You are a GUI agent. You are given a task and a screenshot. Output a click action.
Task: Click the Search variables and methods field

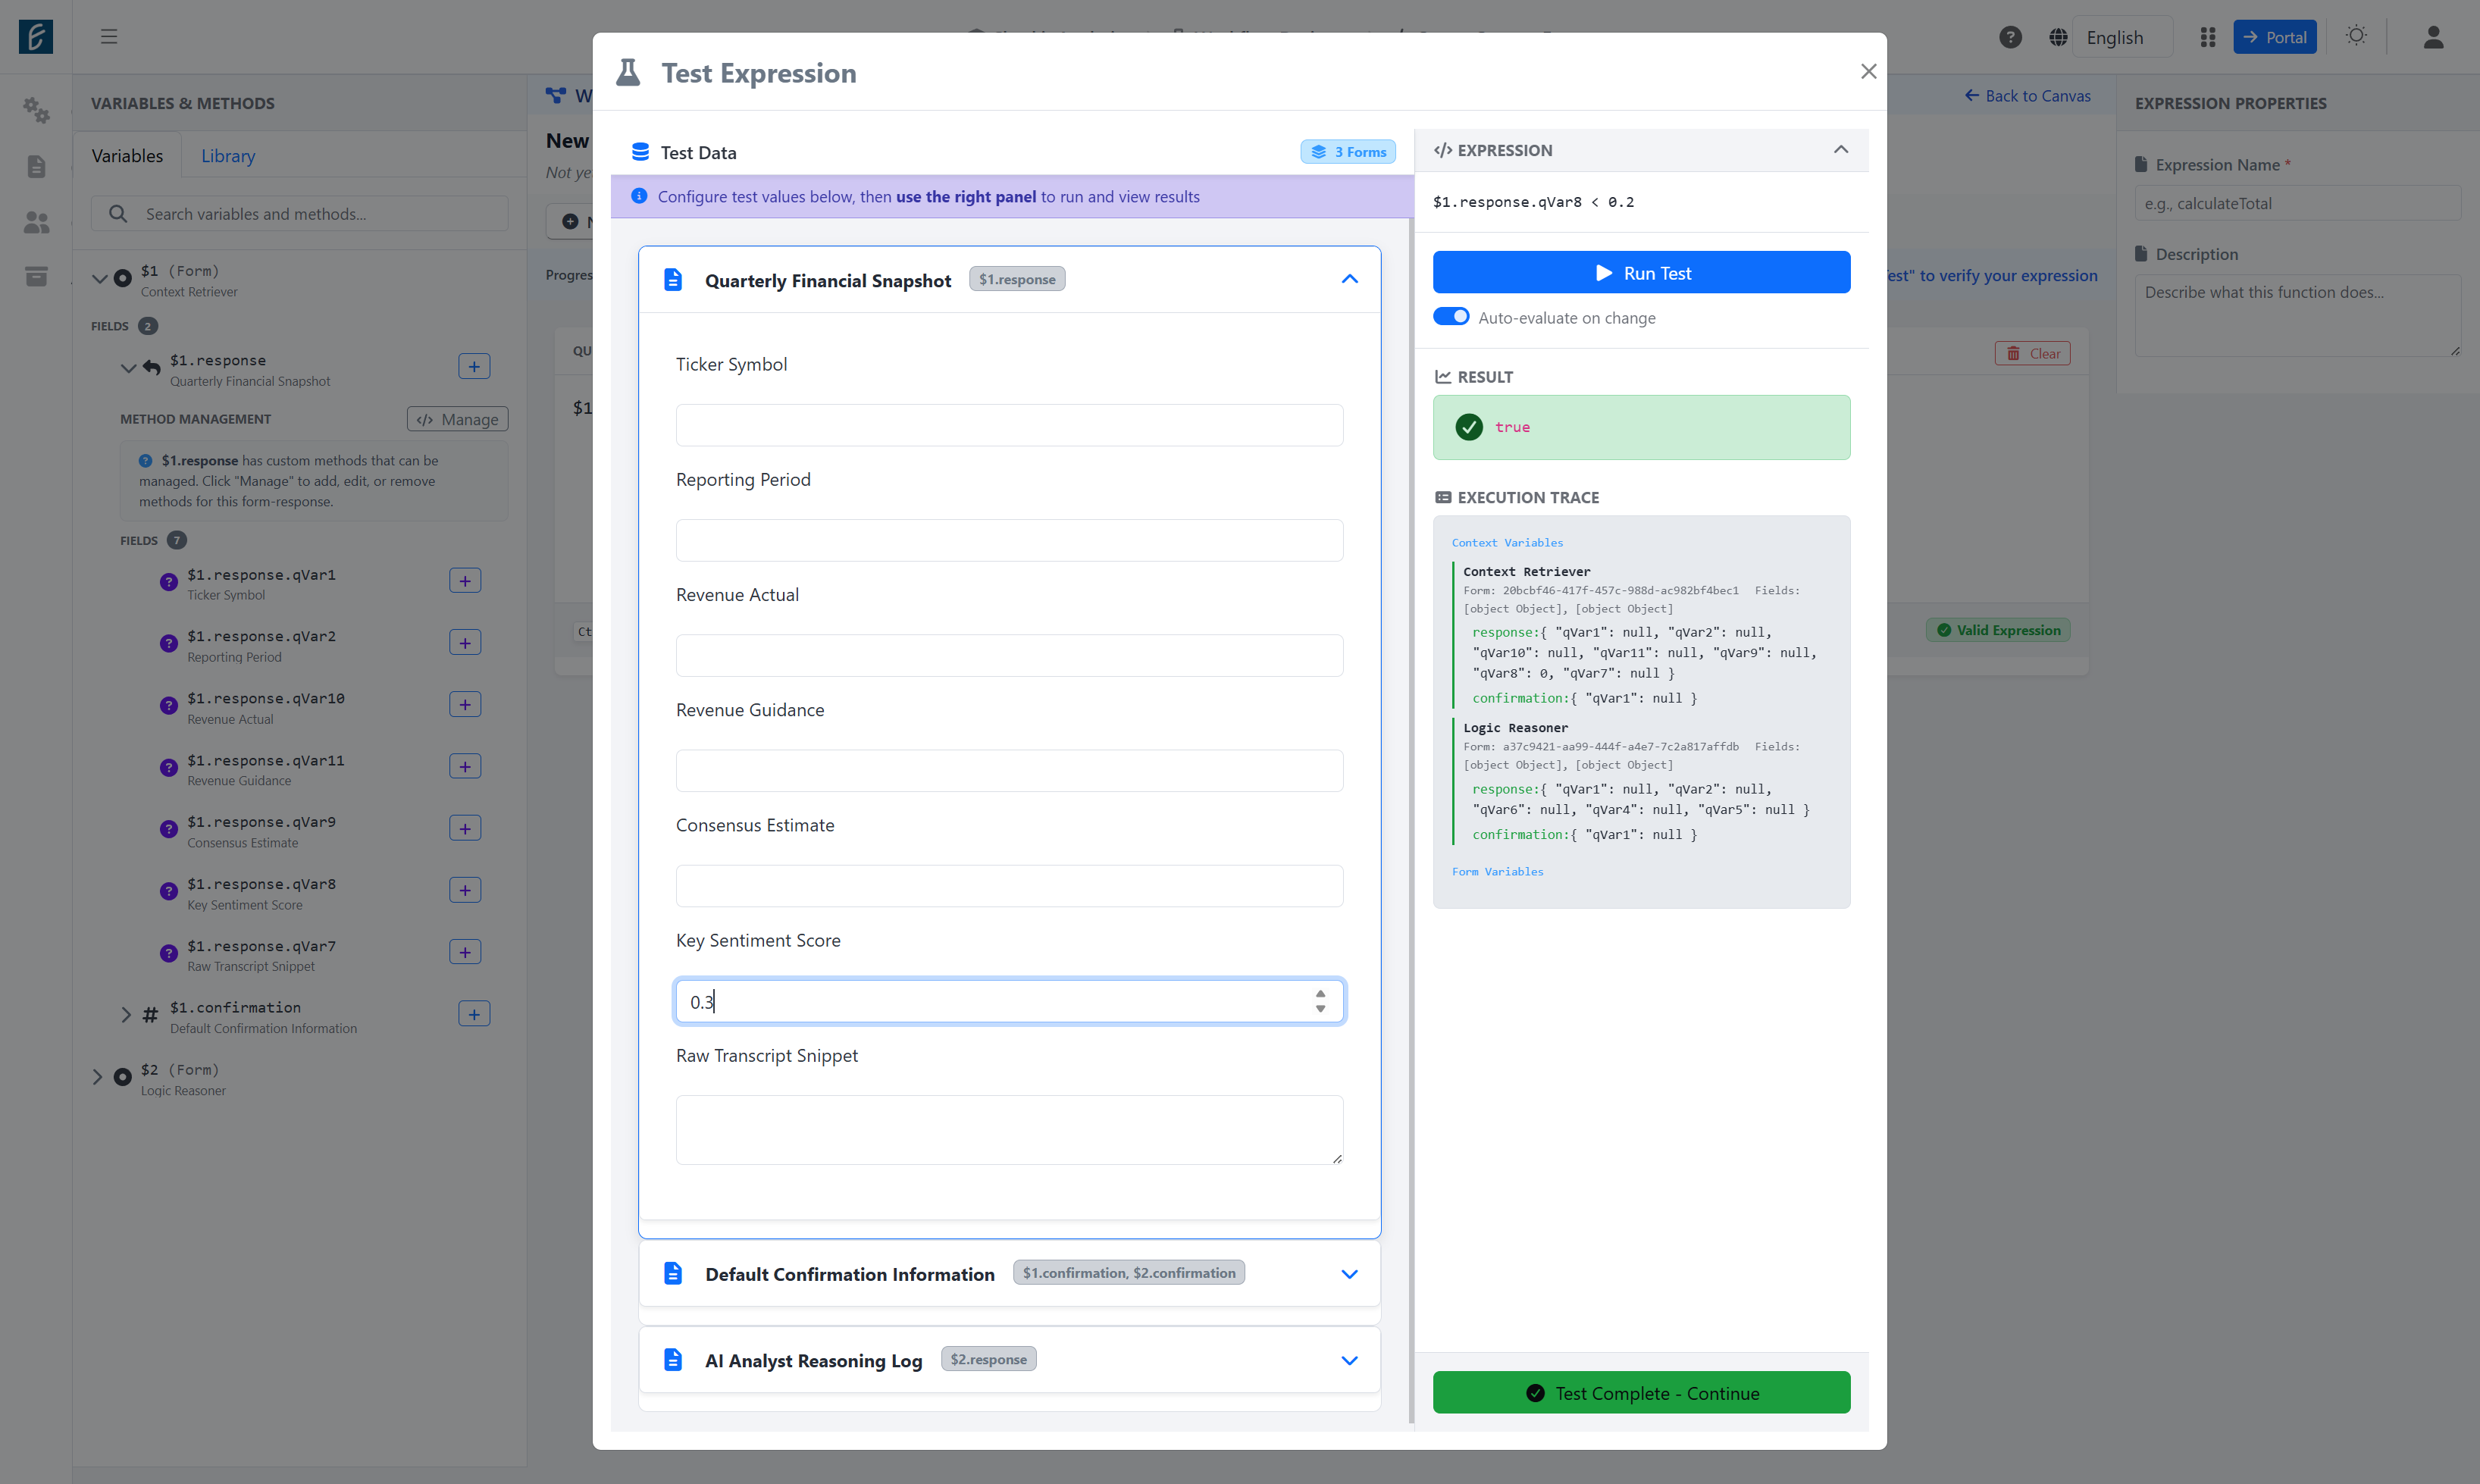(300, 214)
